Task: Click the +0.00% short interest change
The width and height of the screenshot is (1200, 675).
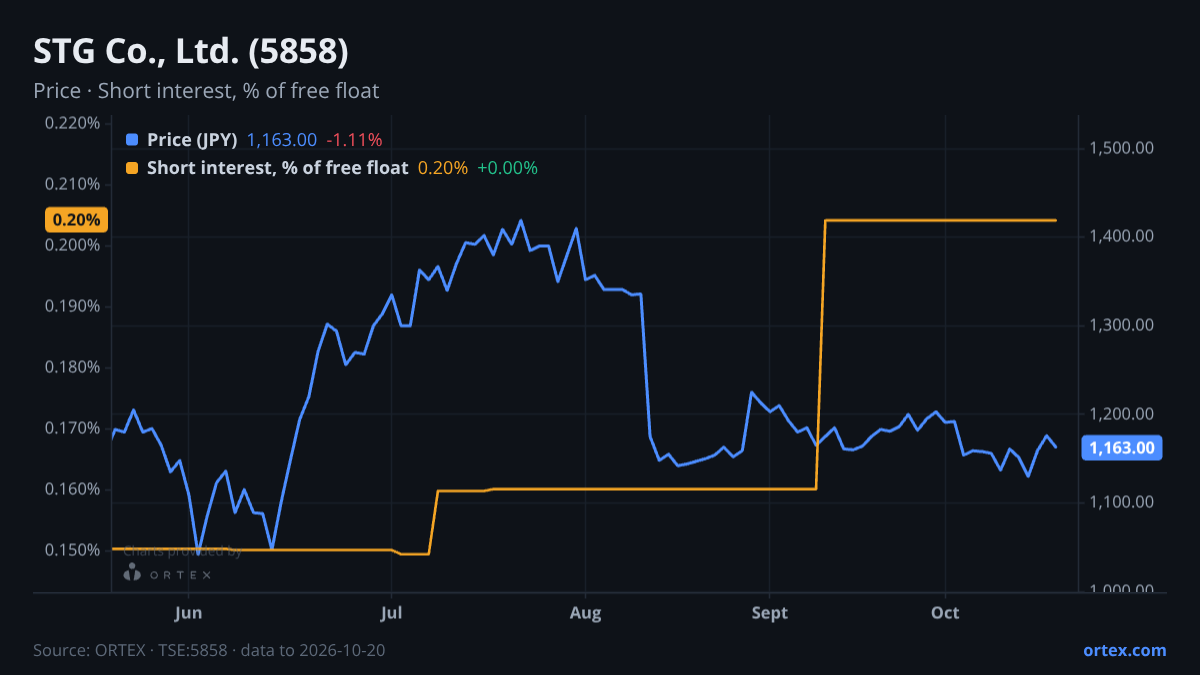Action: (x=507, y=168)
